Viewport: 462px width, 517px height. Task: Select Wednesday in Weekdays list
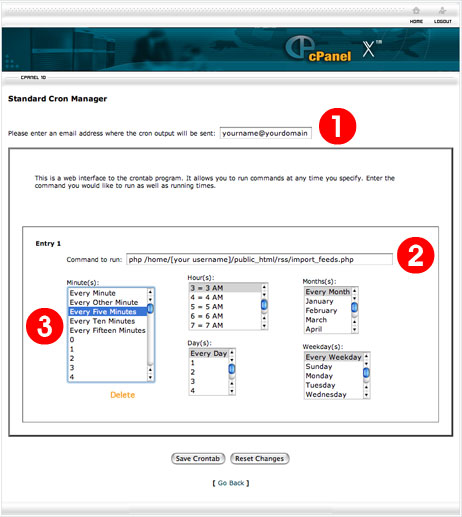click(334, 394)
